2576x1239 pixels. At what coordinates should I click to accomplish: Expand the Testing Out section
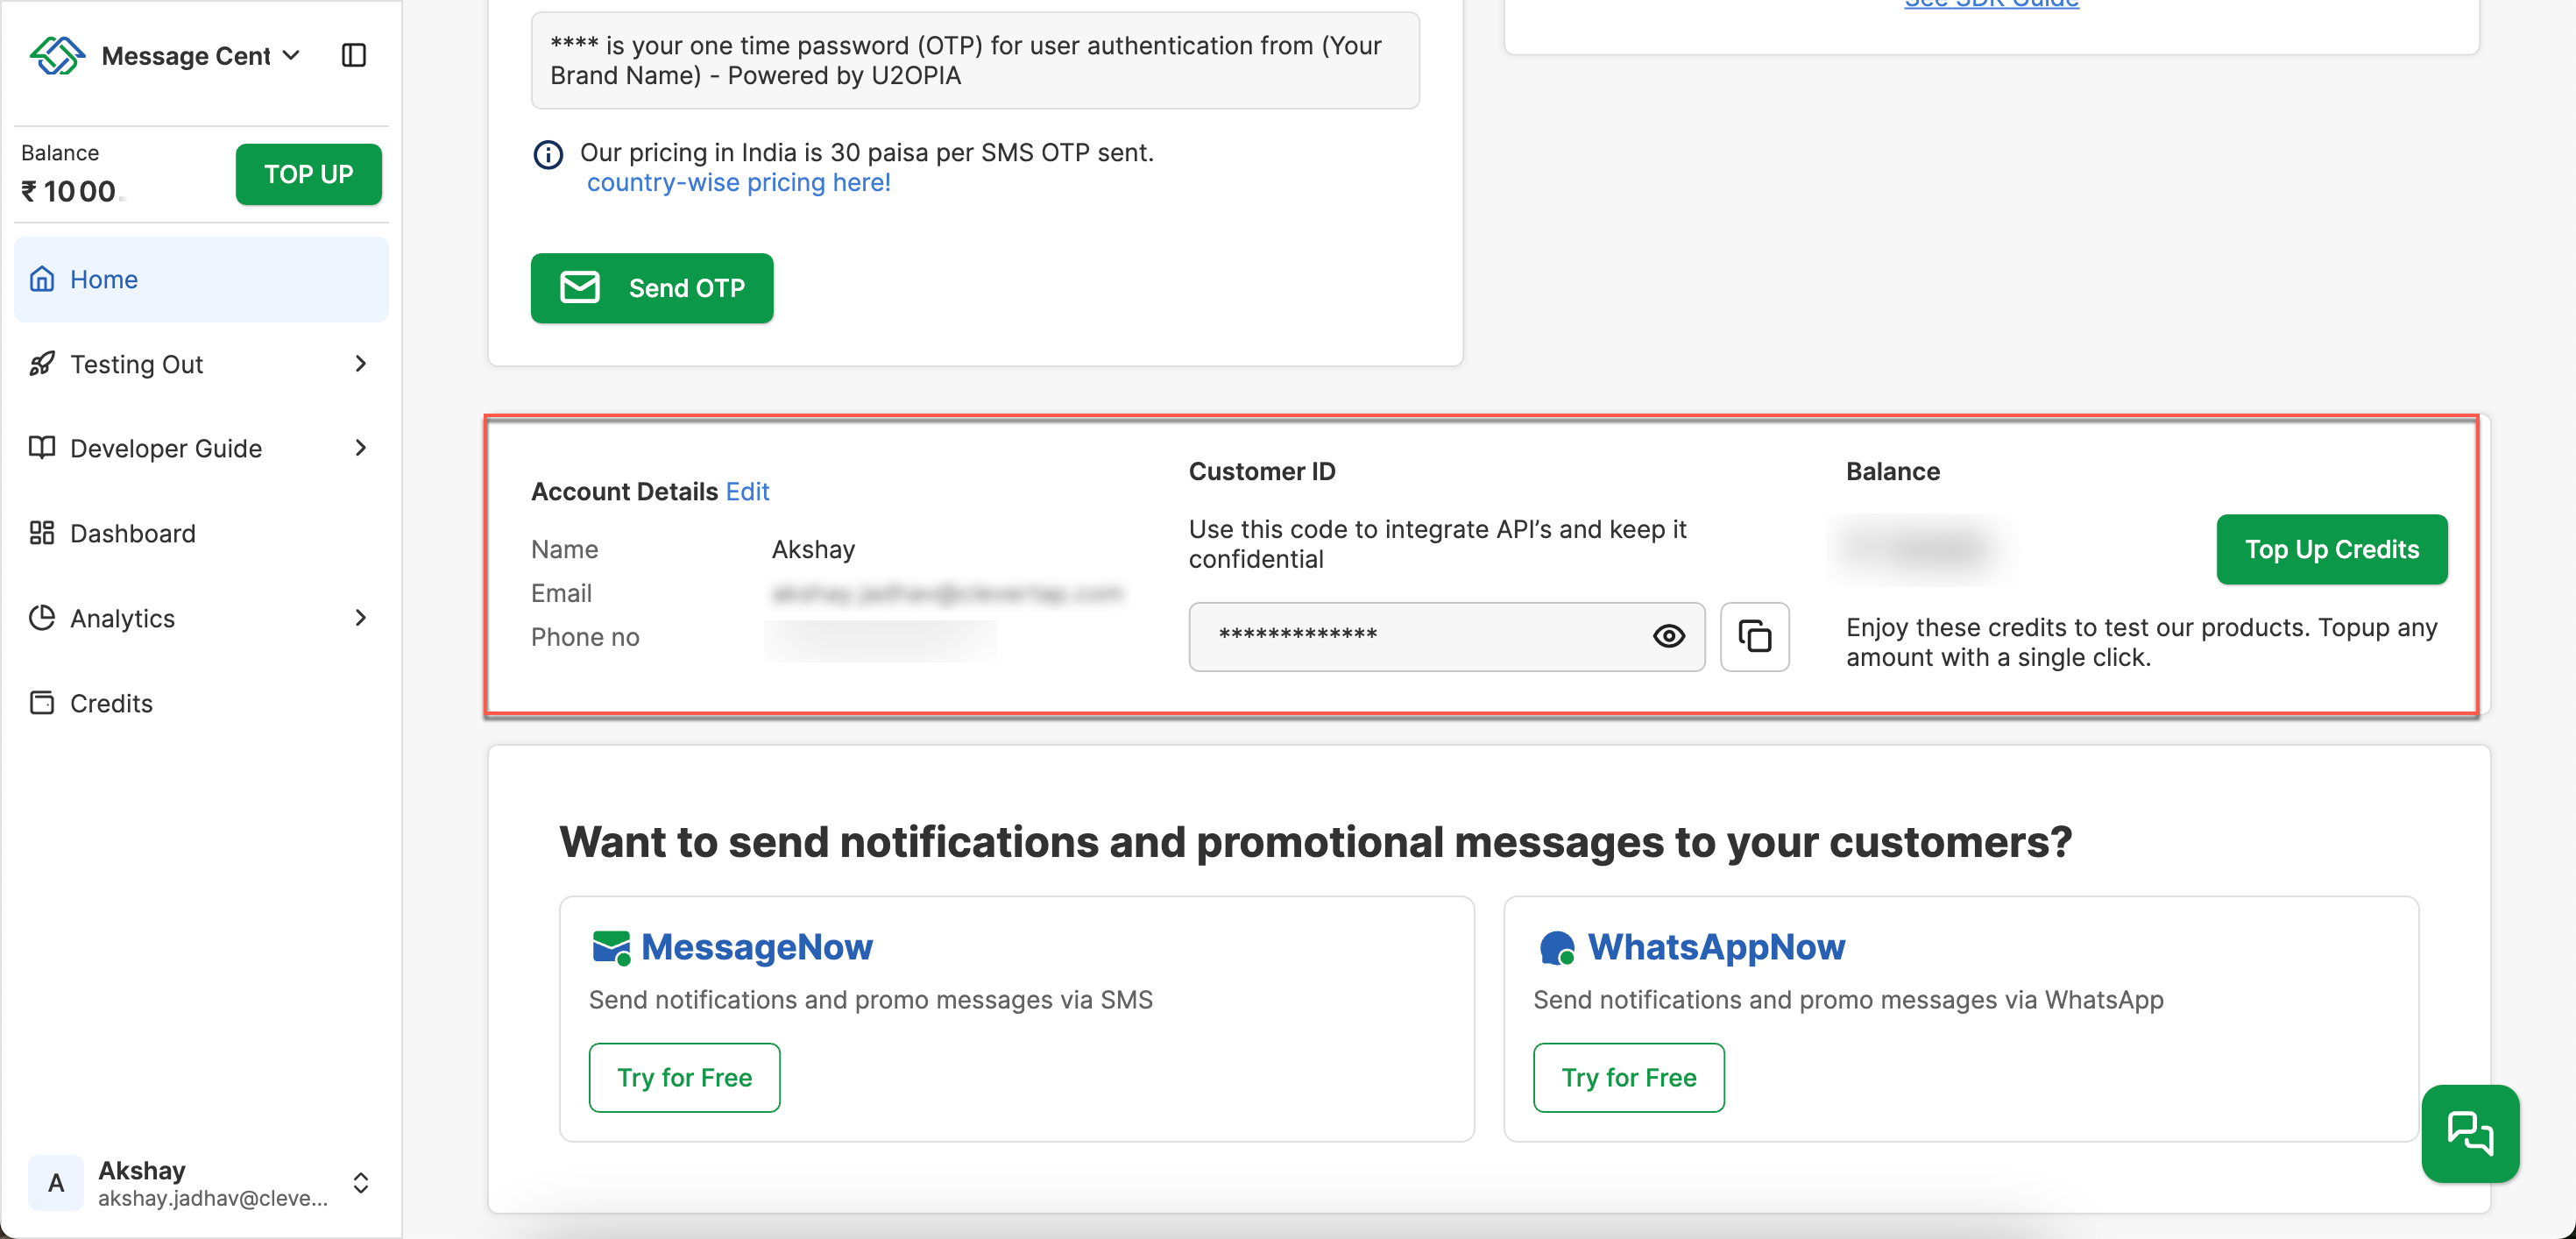(x=360, y=364)
